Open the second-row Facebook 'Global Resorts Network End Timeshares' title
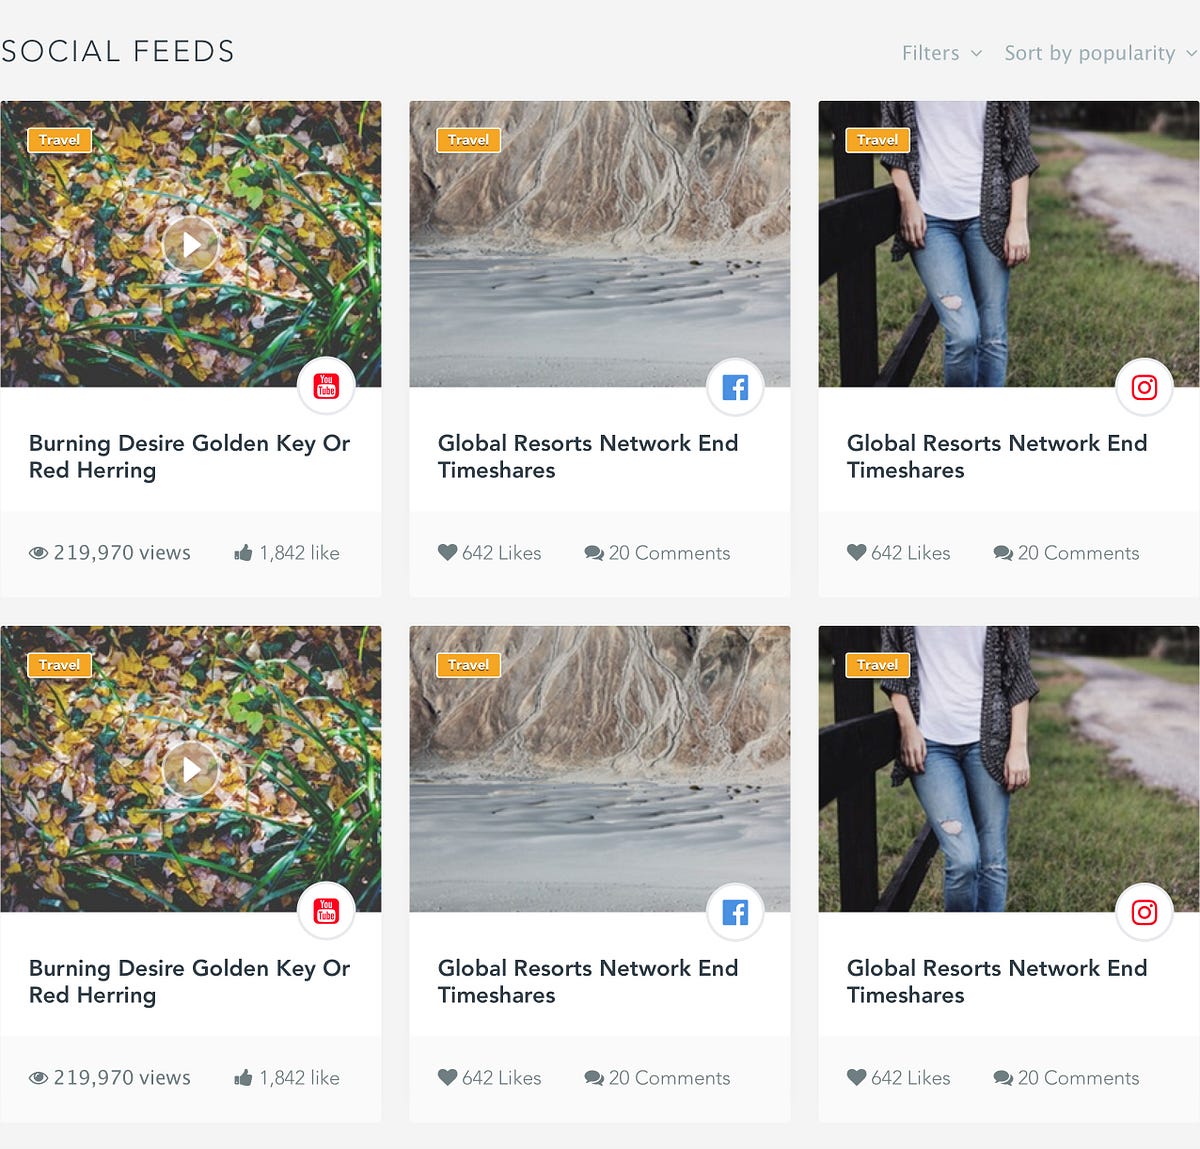 point(588,981)
